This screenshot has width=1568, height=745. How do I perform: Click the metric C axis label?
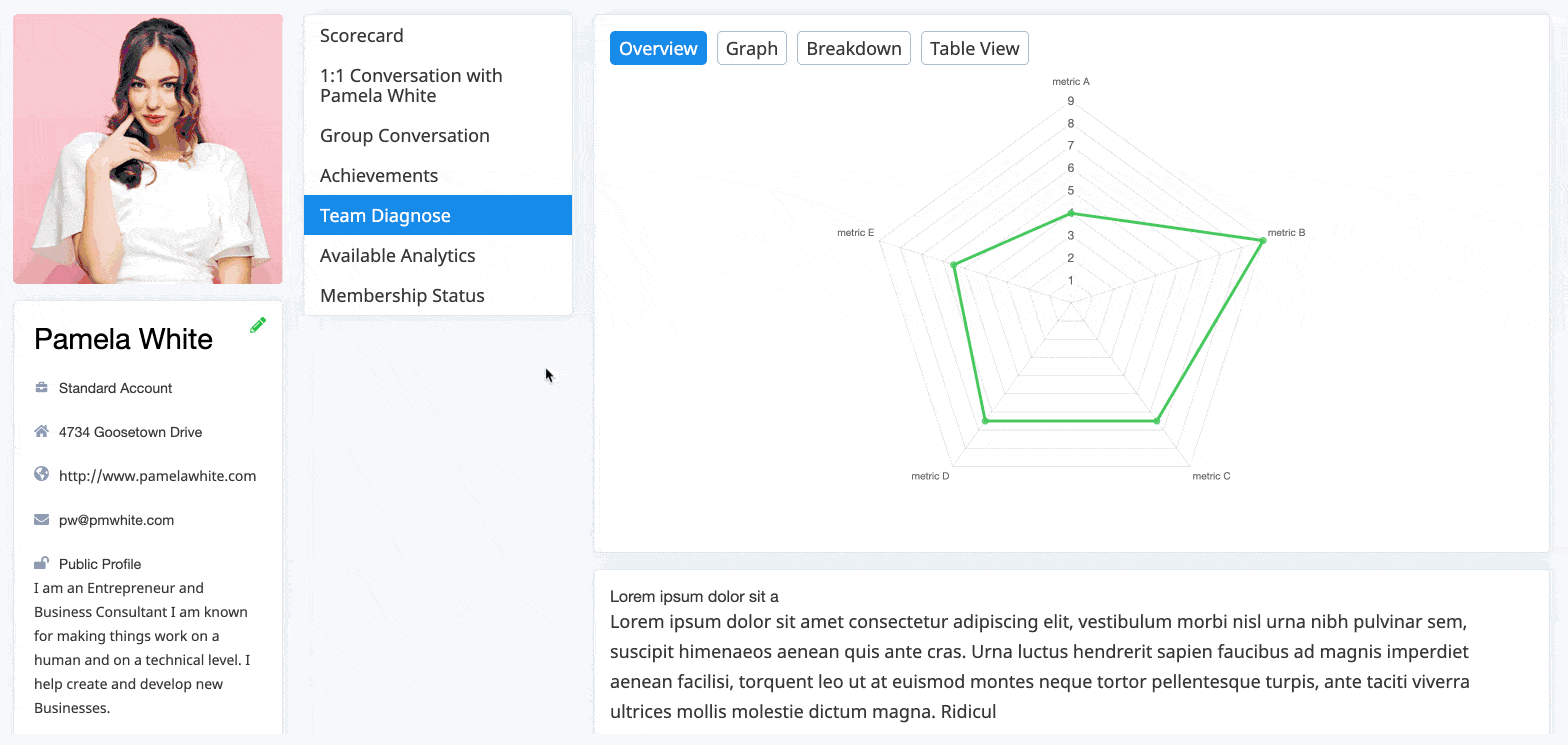click(x=1211, y=476)
